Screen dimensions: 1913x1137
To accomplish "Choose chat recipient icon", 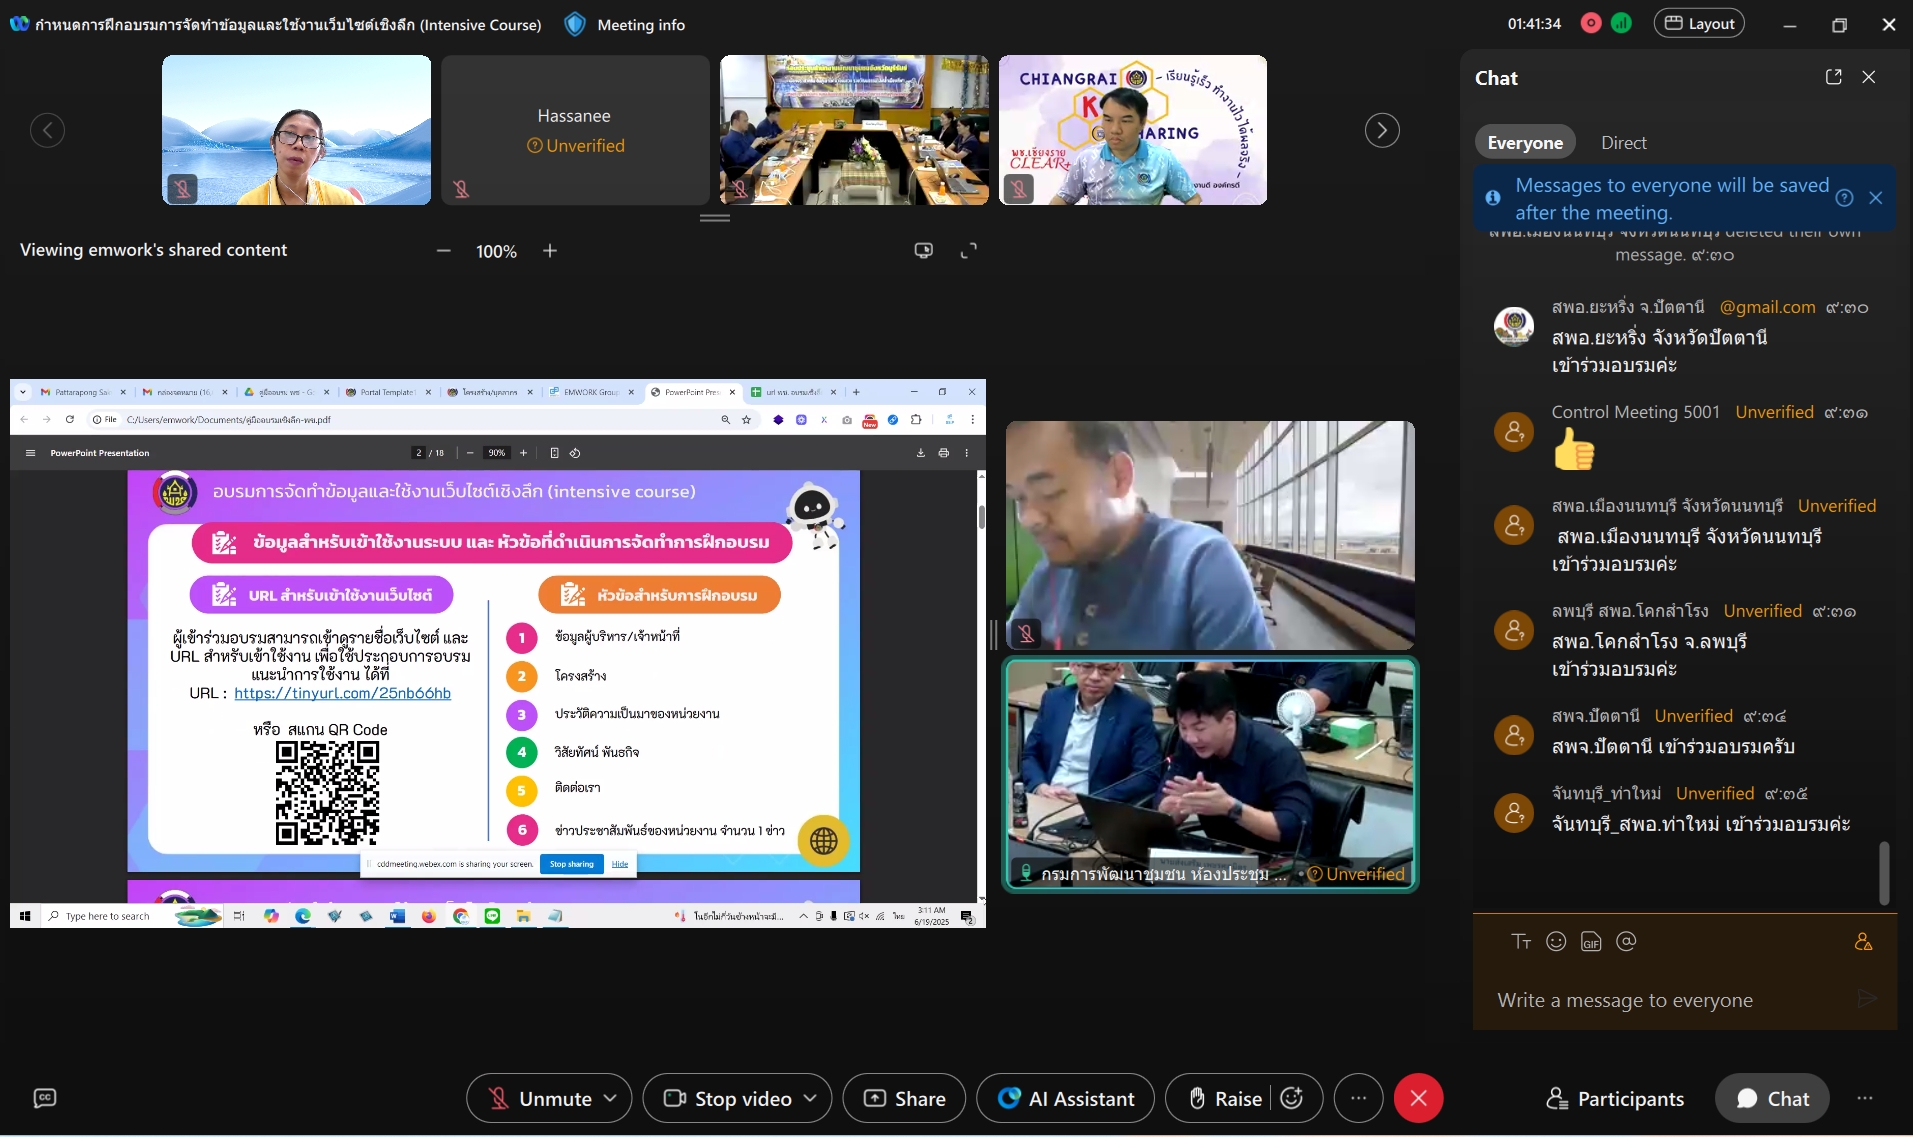I will pos(1863,941).
